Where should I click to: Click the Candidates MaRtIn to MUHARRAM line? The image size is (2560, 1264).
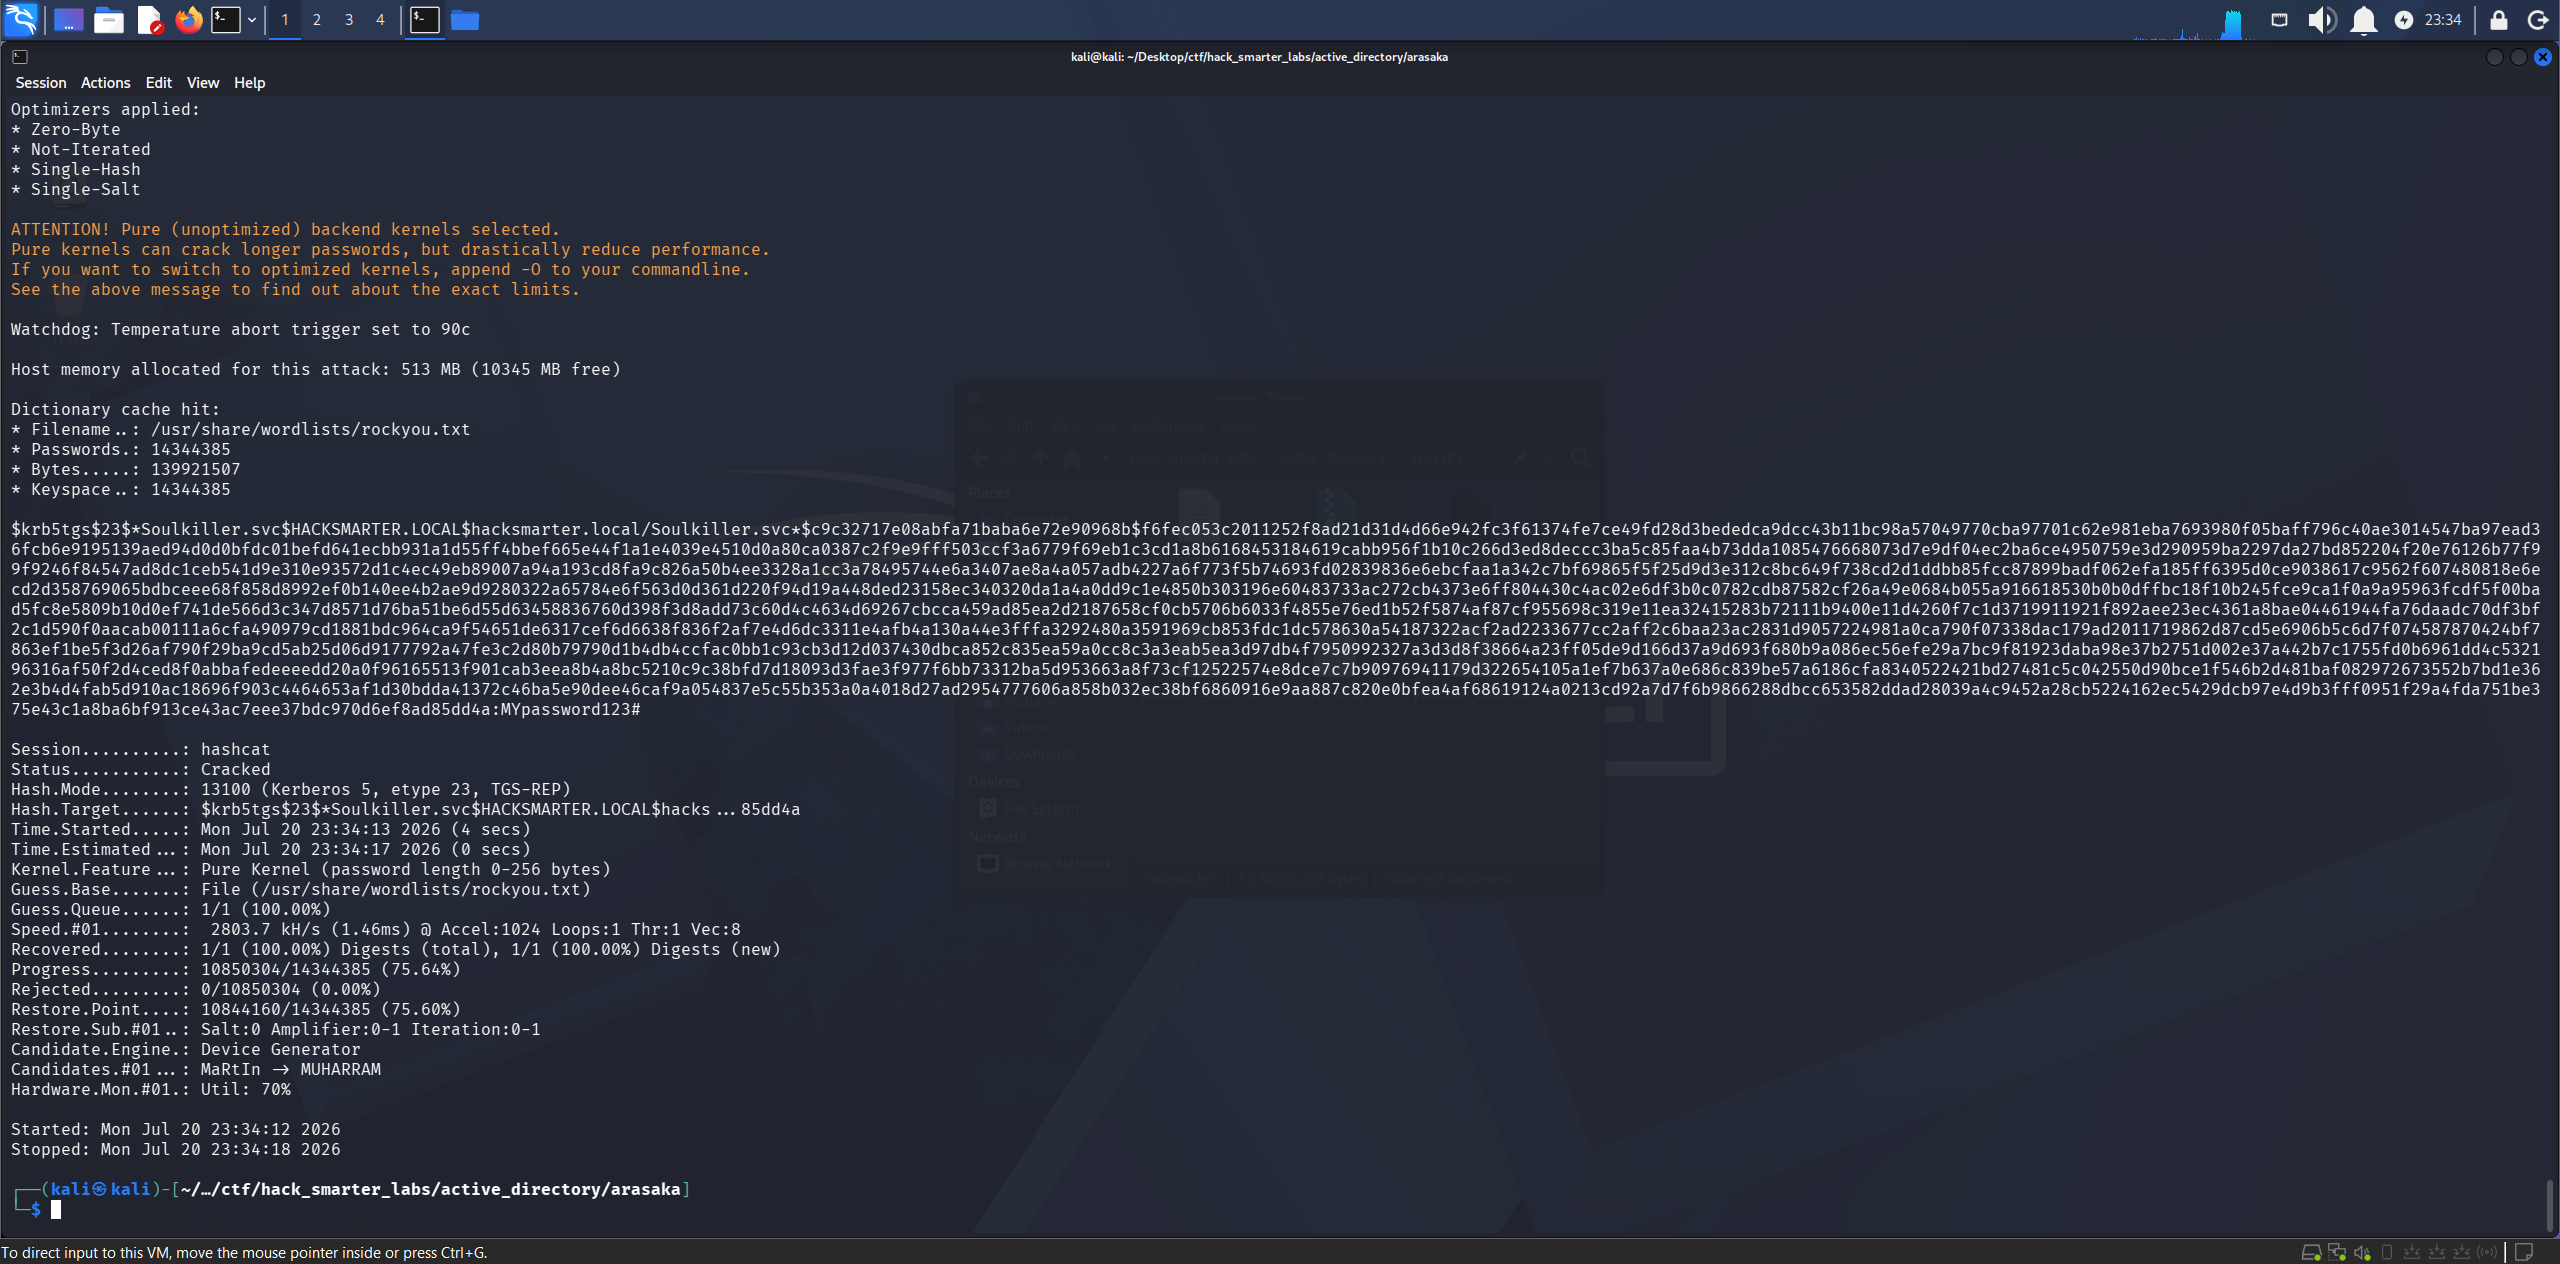point(196,1069)
